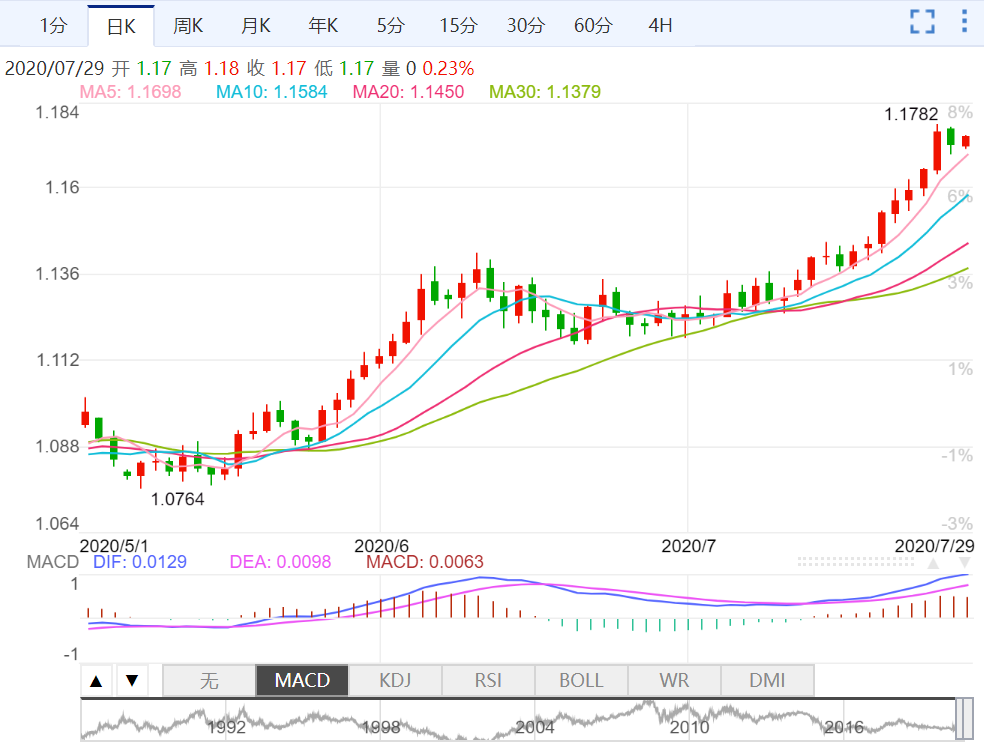Viewport: 984px width, 745px height.
Task: Click 2004 on the timeline overview
Action: [536, 727]
